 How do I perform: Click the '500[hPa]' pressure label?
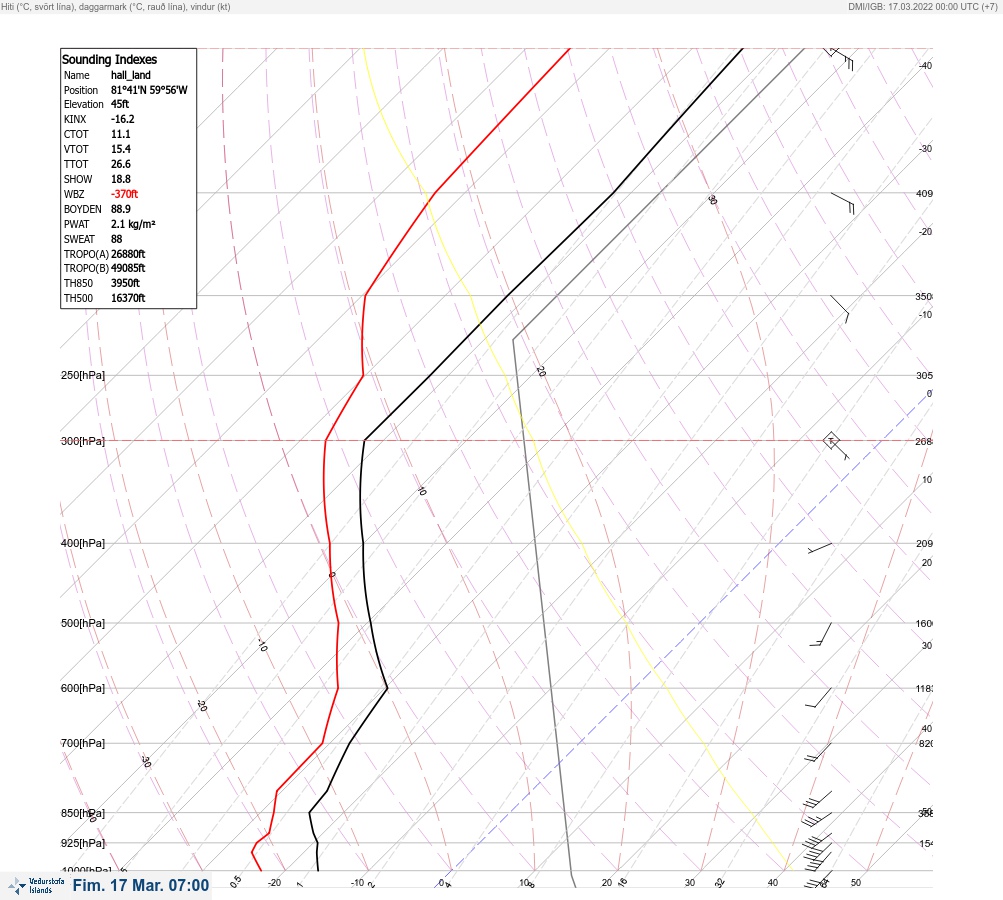(x=83, y=623)
